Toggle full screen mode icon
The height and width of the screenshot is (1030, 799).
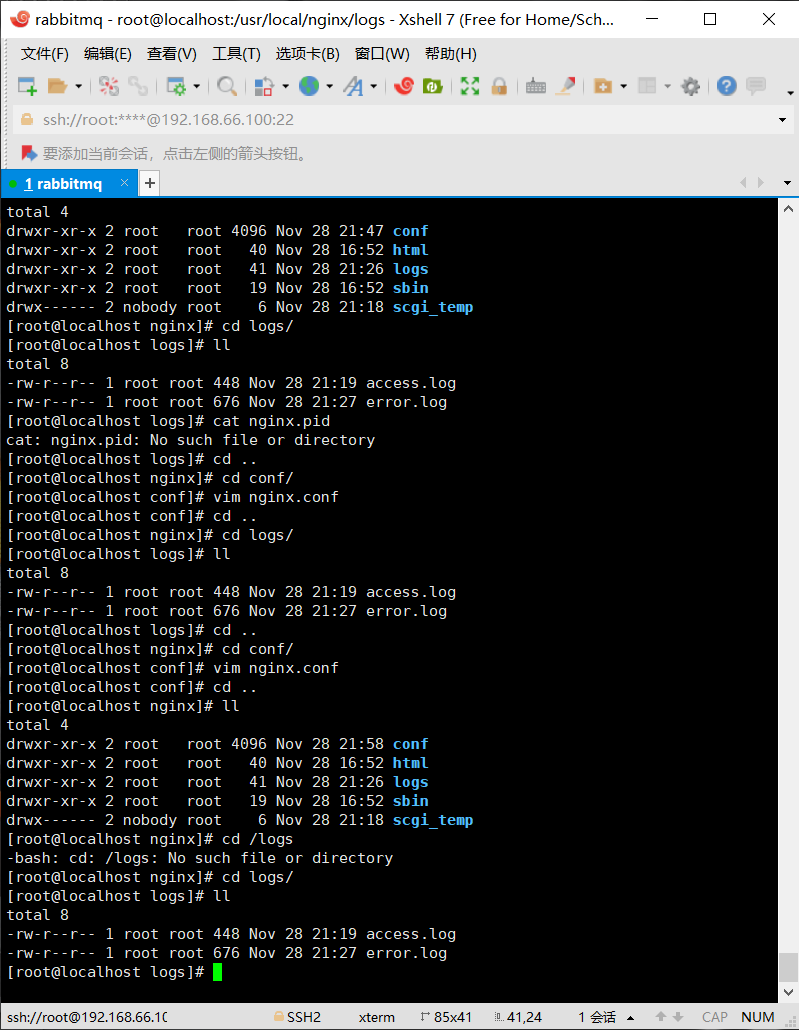tap(470, 86)
